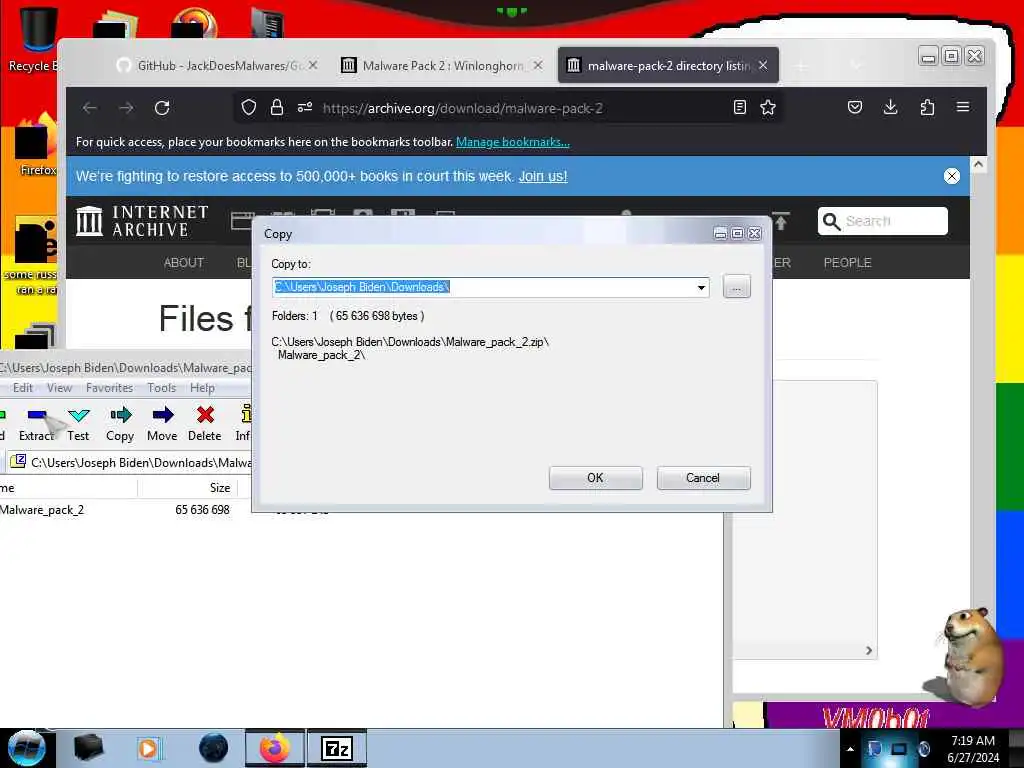Viewport: 1024px width, 768px height.
Task: Open the media player taskbar icon
Action: tap(148, 748)
